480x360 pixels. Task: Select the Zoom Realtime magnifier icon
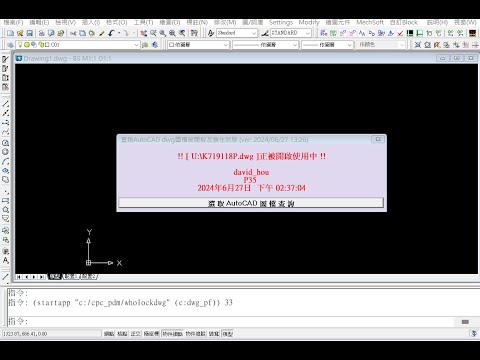[x=153, y=33]
